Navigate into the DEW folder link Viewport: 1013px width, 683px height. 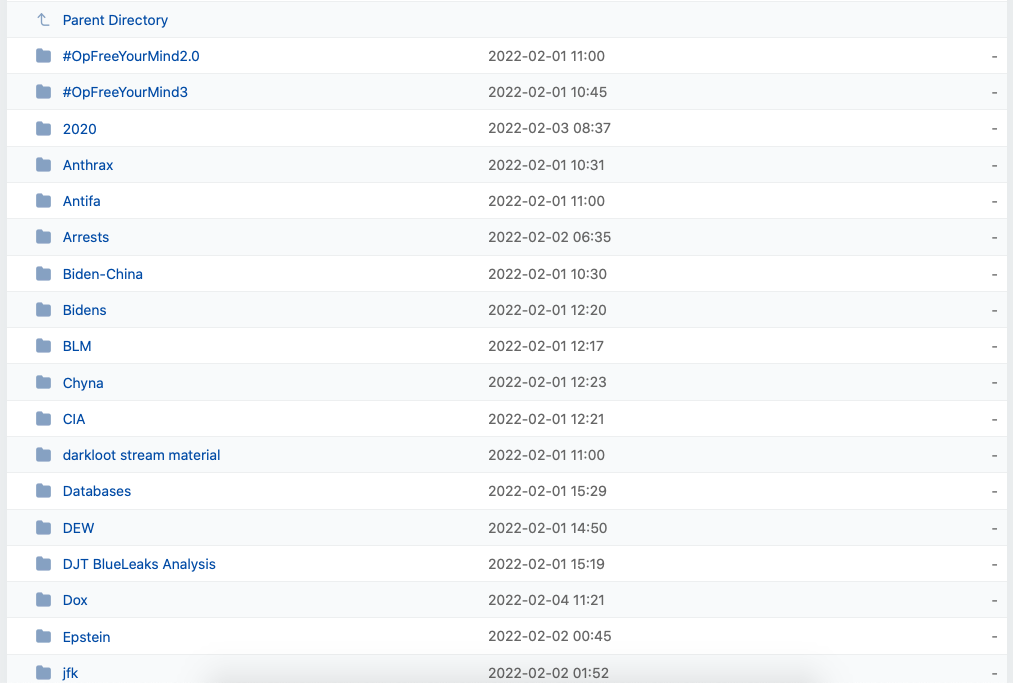(x=78, y=528)
